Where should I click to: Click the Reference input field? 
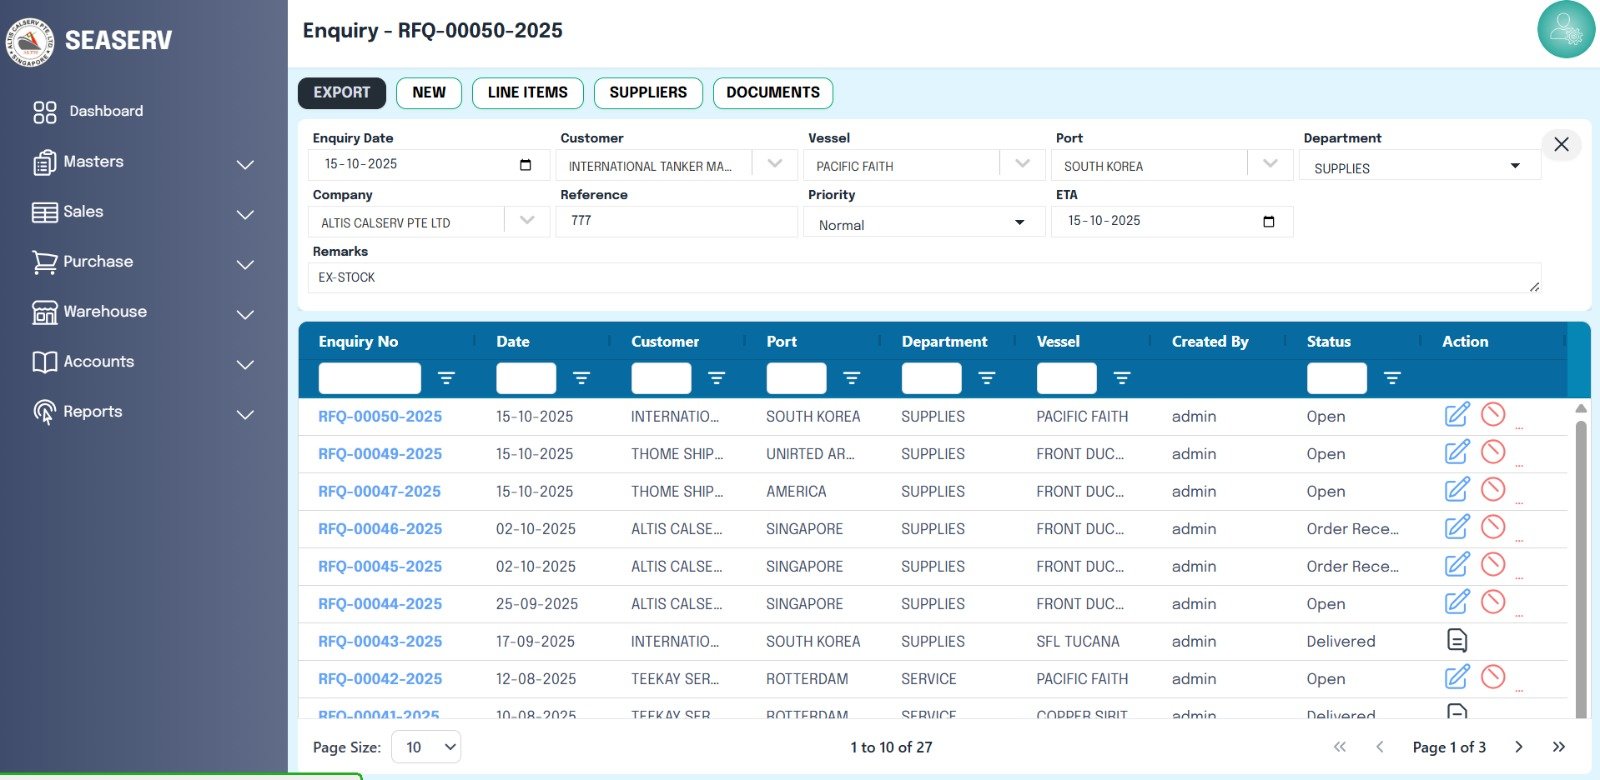click(678, 221)
